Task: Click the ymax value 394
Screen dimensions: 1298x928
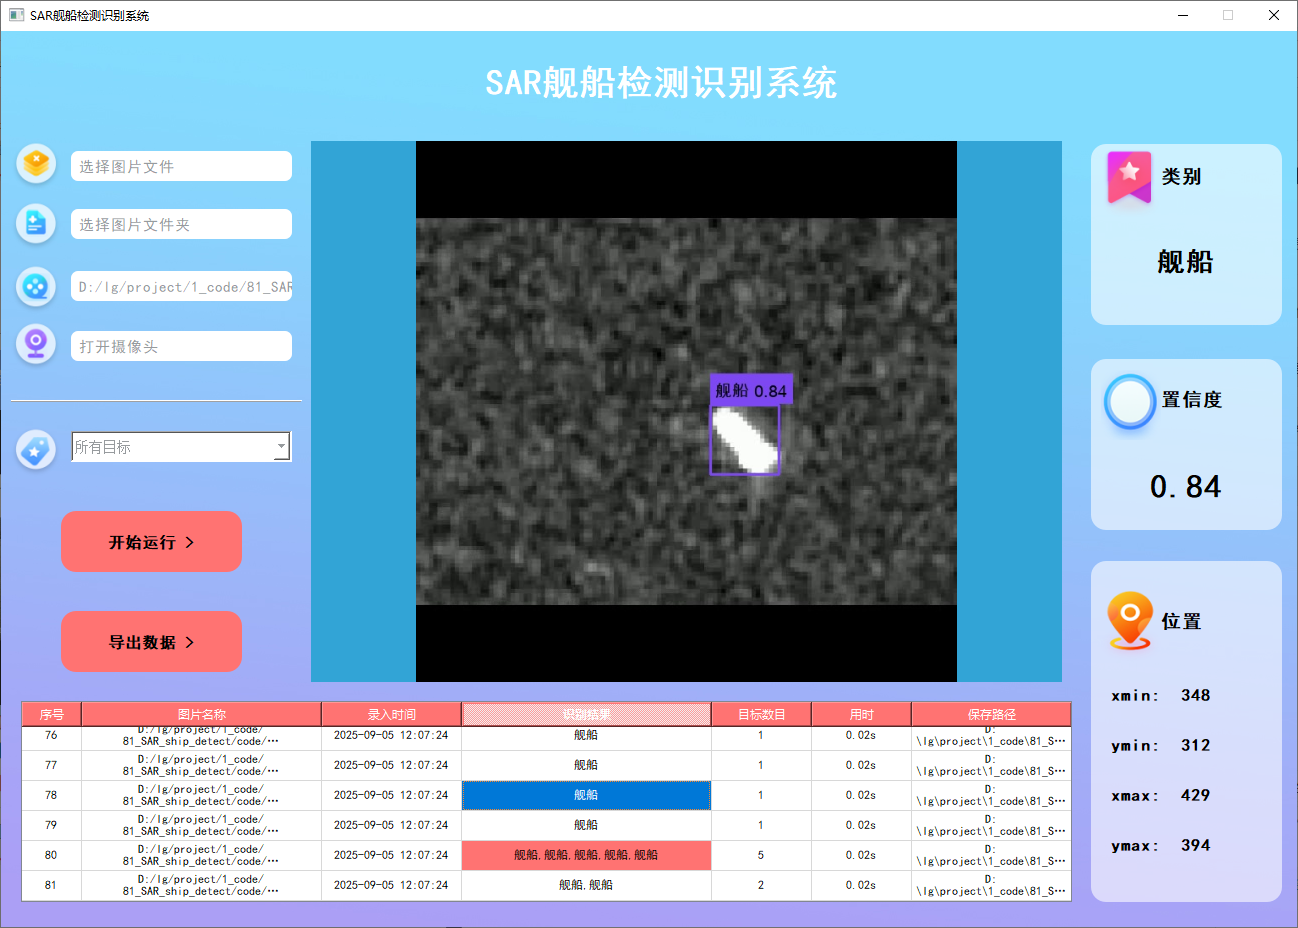Action: 1195,845
